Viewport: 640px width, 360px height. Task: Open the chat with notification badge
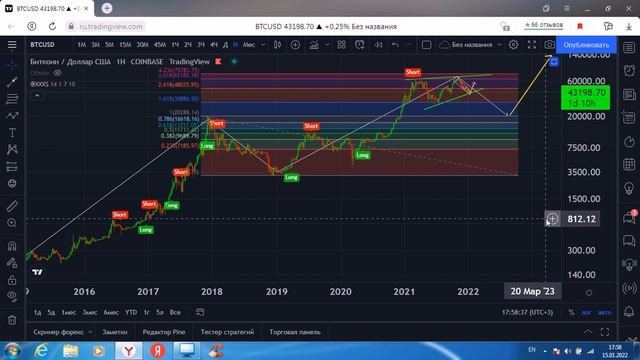point(629,218)
